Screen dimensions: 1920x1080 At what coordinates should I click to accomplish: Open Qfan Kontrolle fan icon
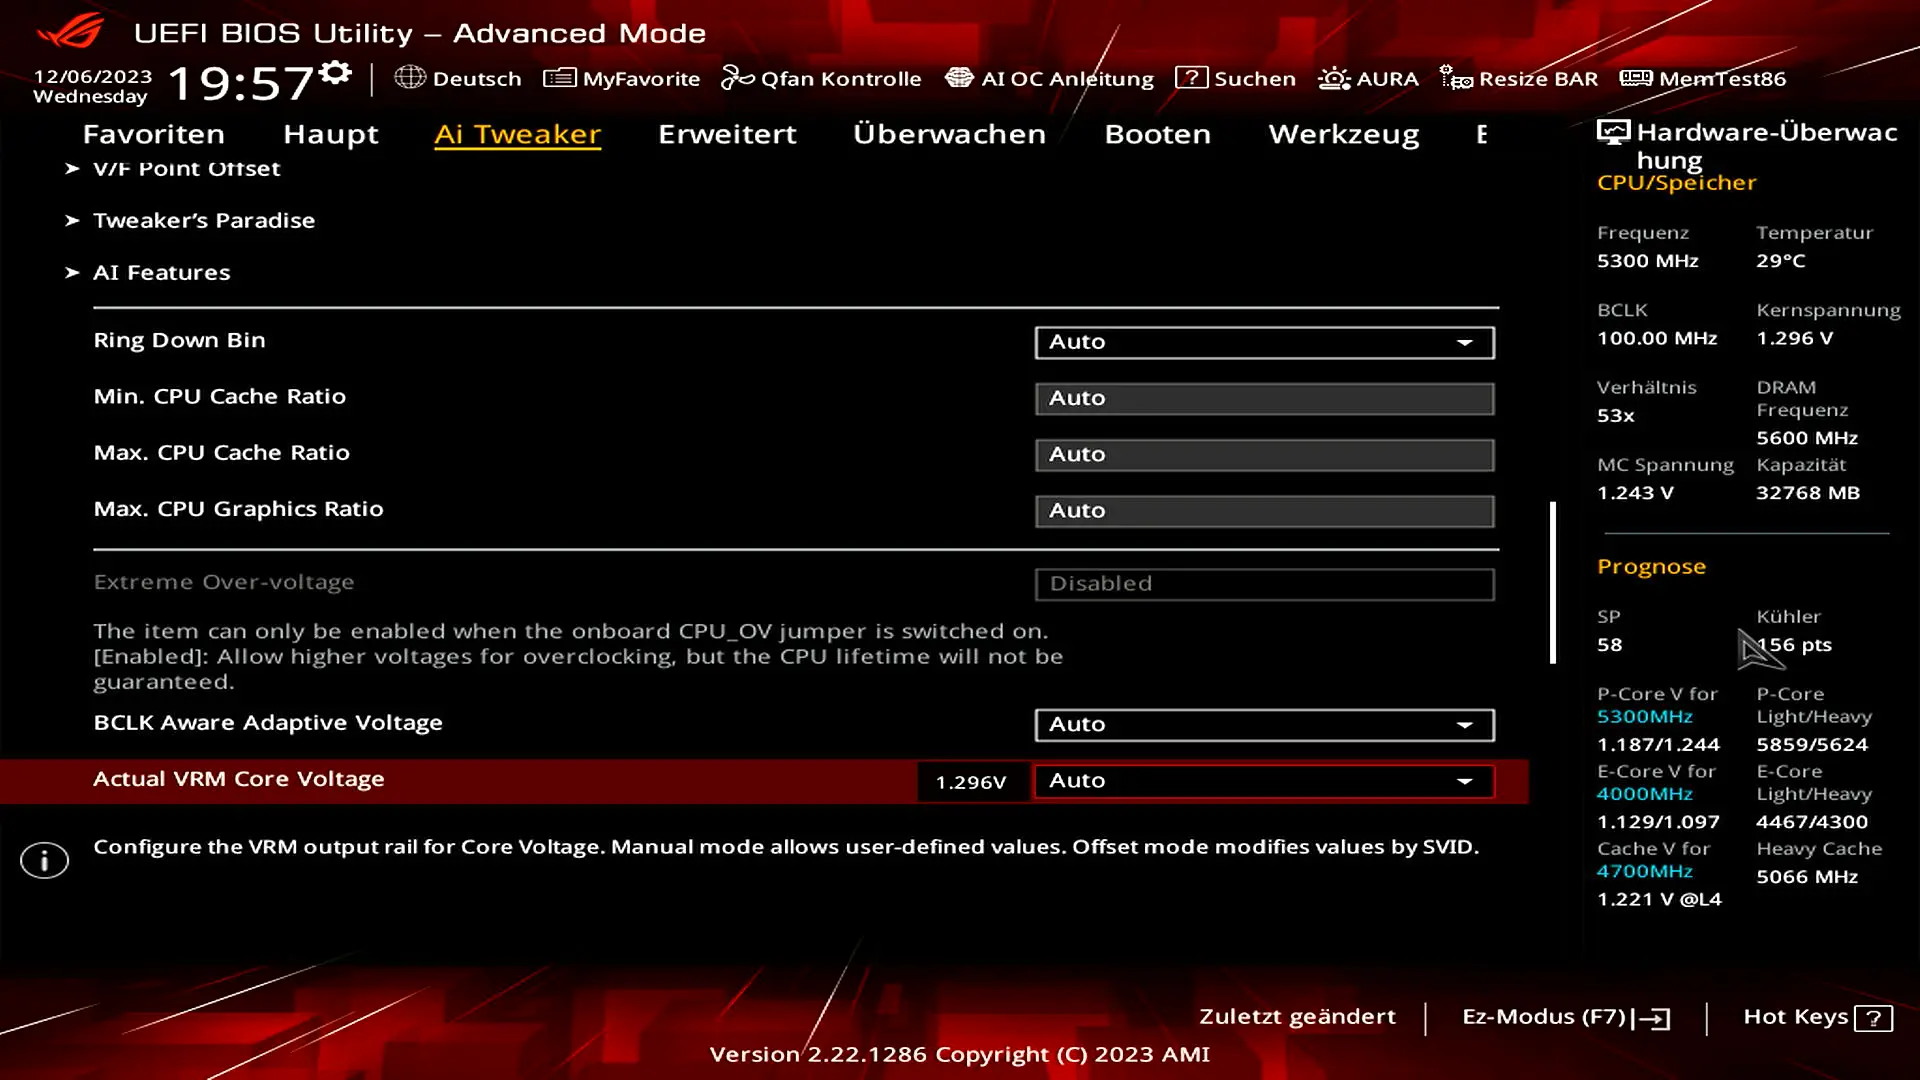coord(737,77)
